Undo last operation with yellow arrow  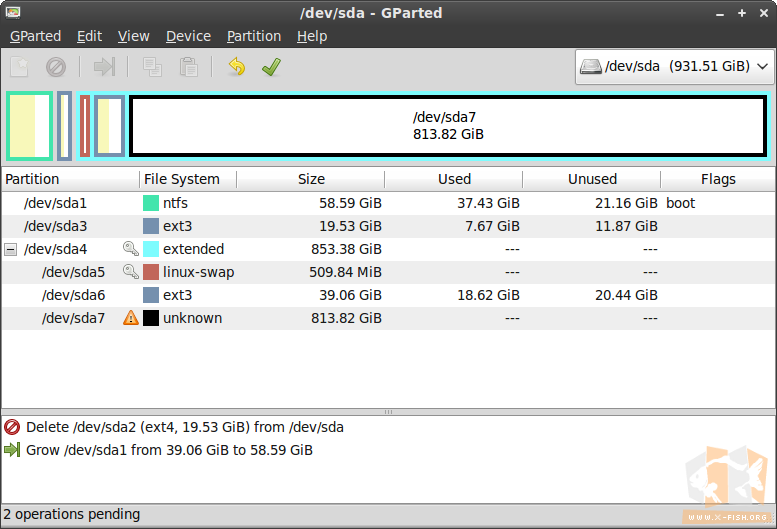(x=237, y=67)
